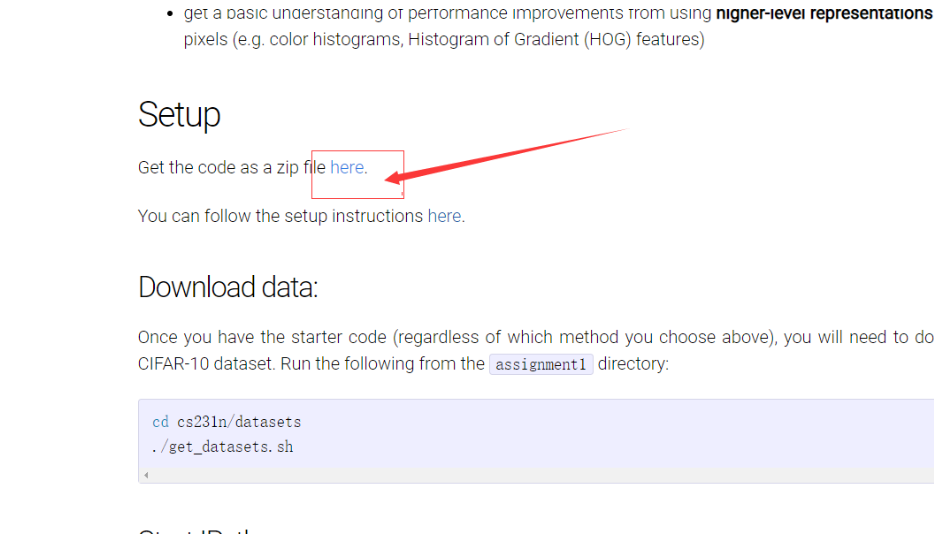Click 'Once you have the starter code' text
Viewport: 934px width, 535px height.
pyautogui.click(x=262, y=337)
